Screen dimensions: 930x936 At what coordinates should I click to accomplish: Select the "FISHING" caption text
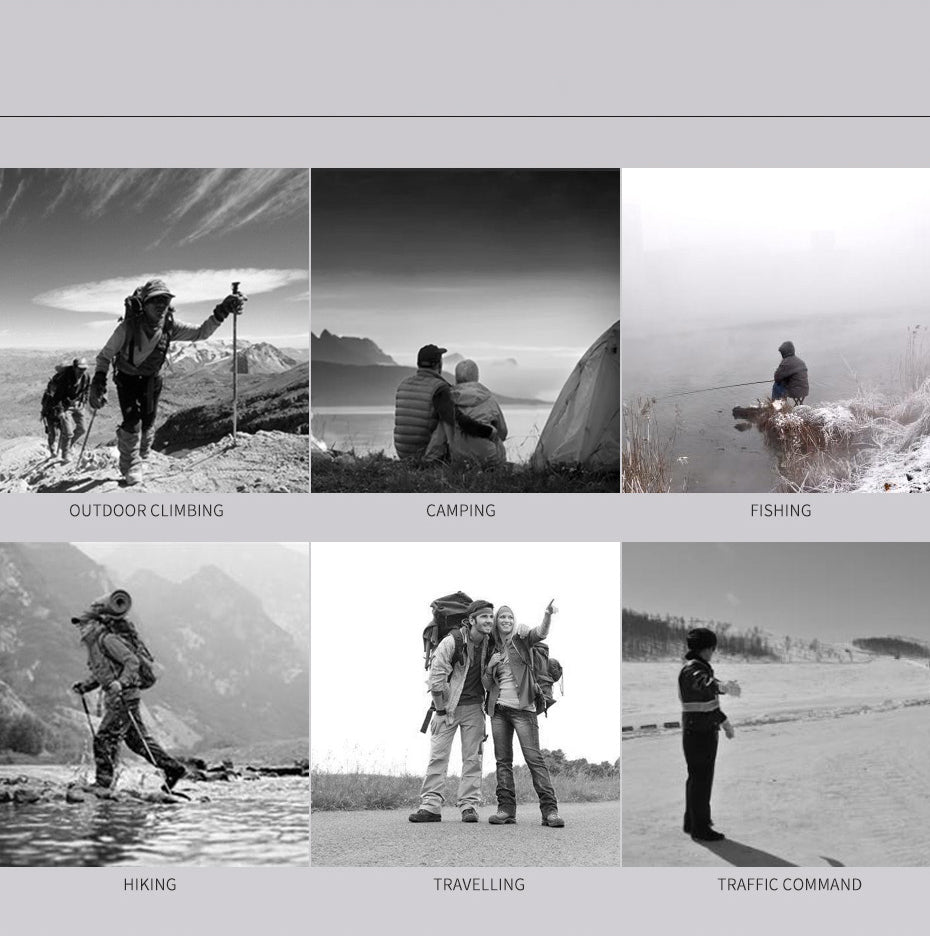781,510
